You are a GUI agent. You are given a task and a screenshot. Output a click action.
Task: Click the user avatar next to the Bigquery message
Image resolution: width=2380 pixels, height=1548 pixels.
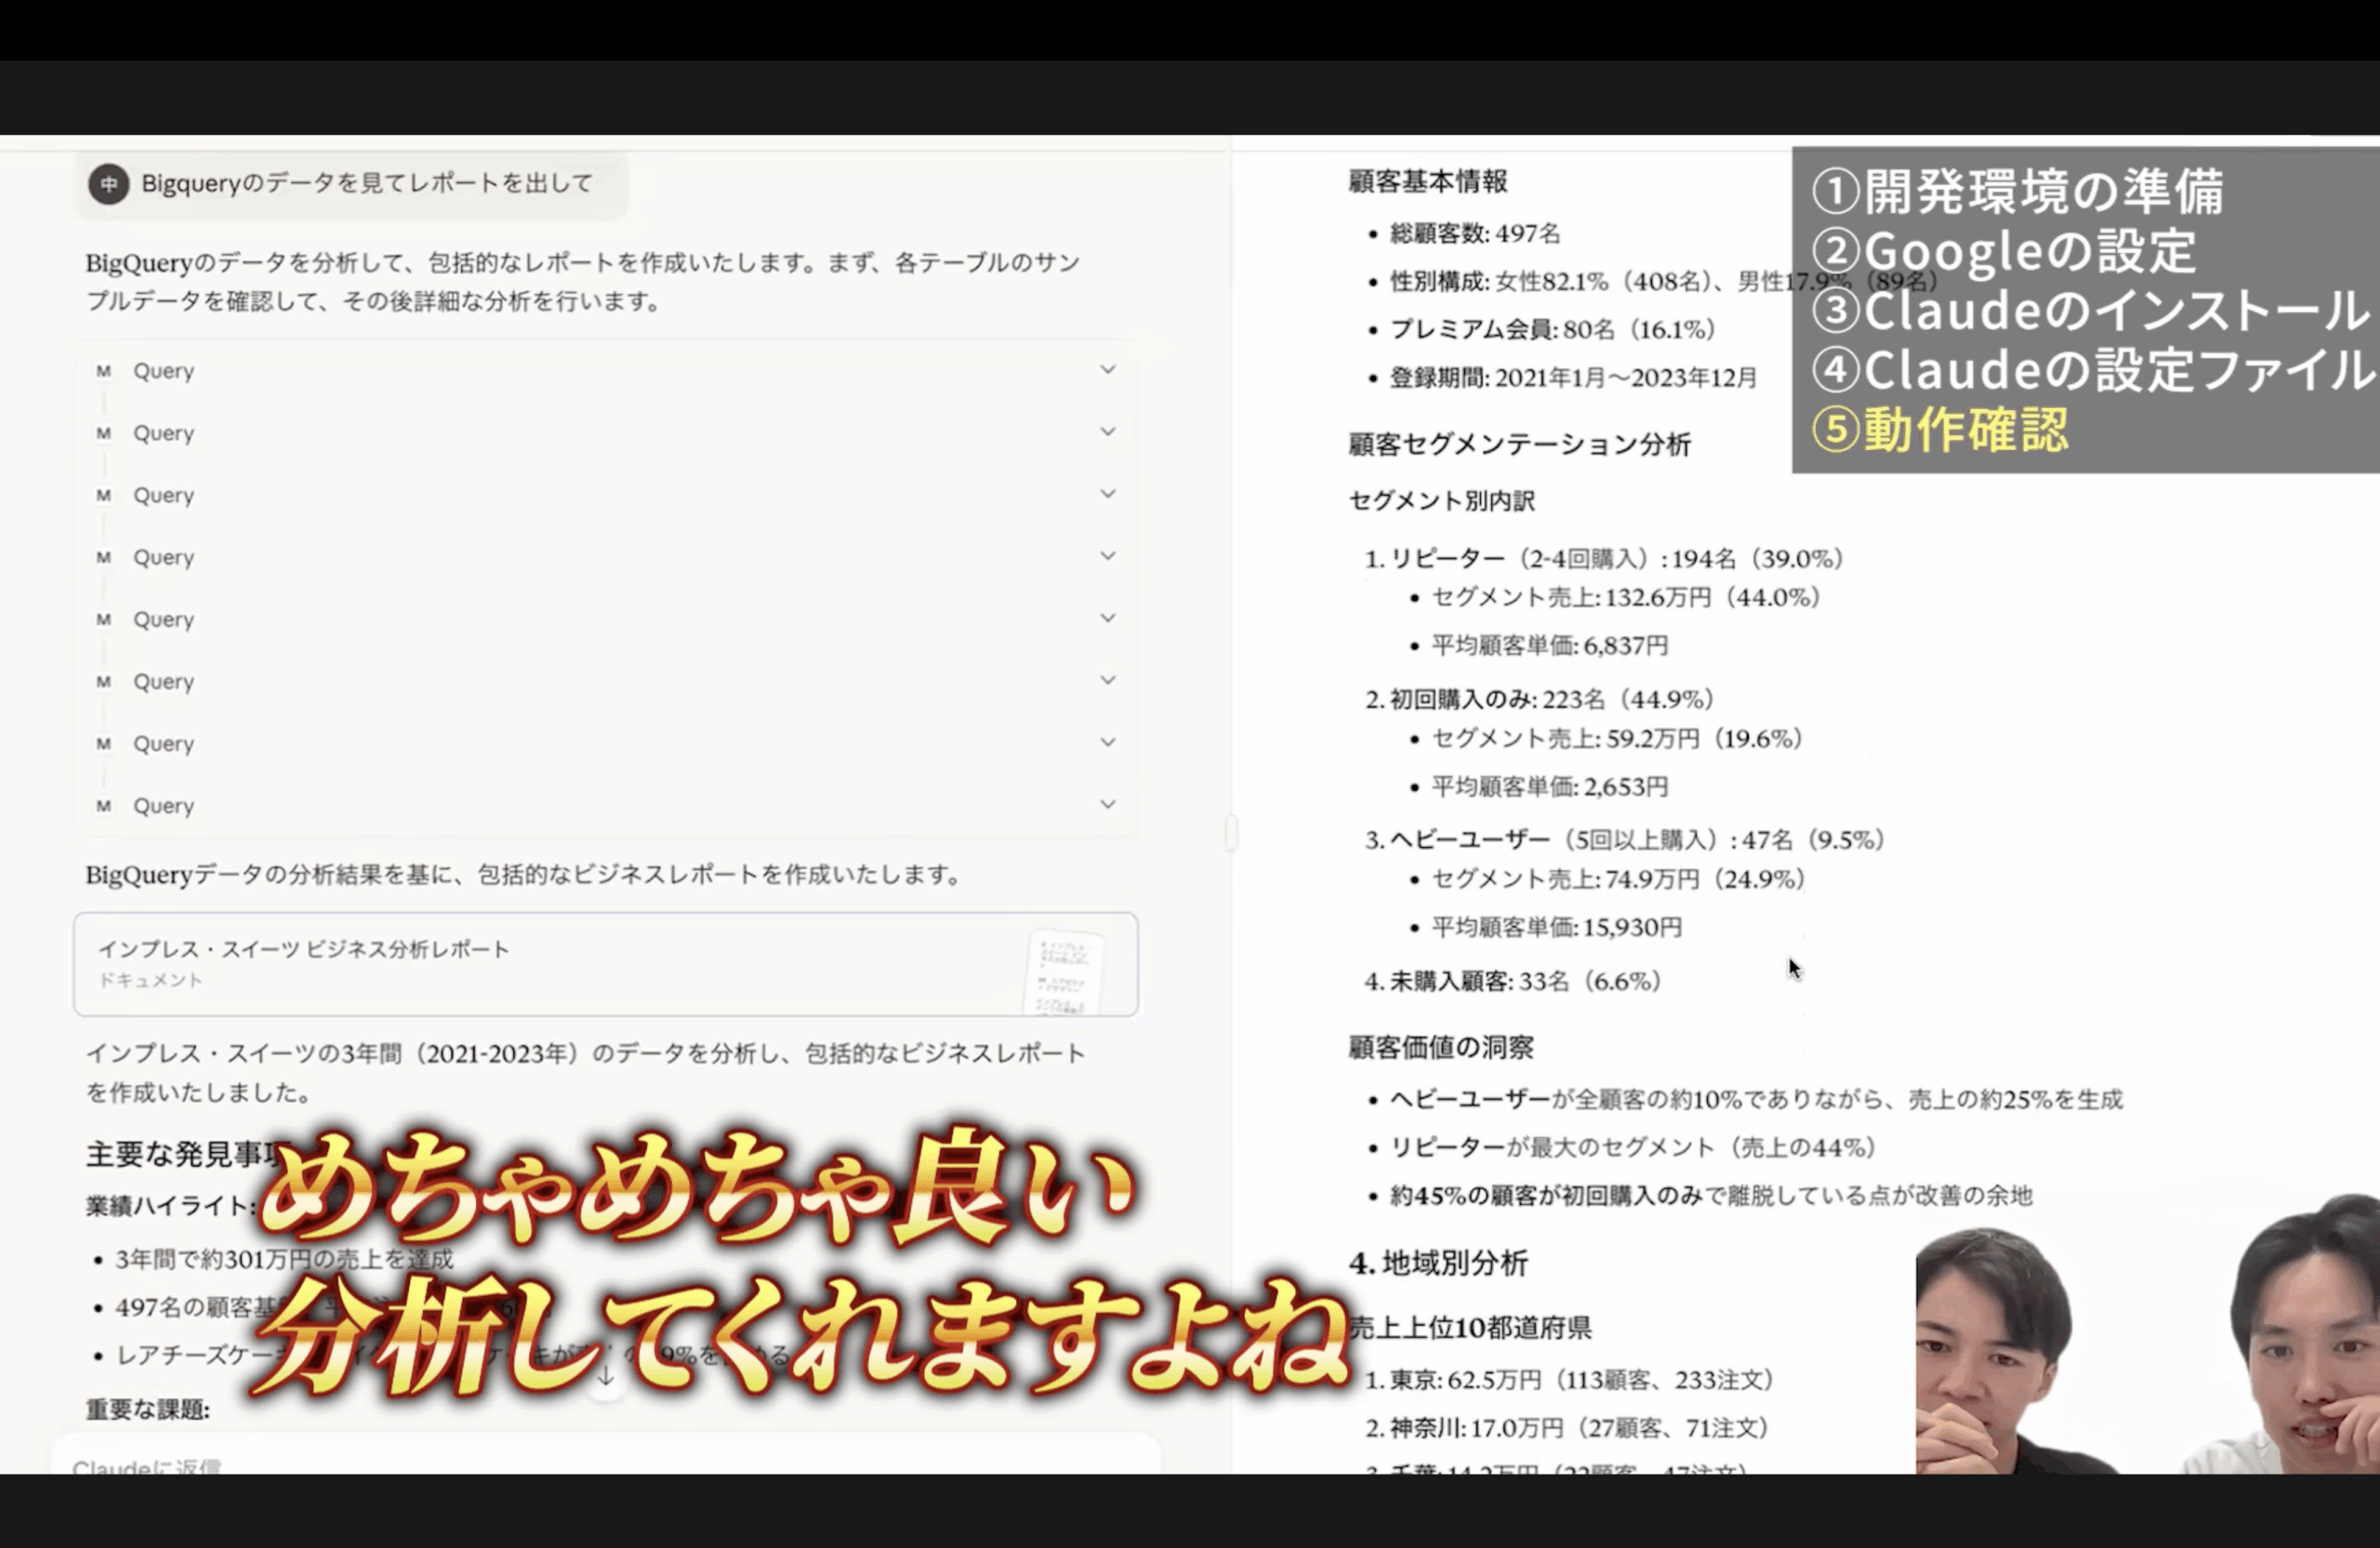(108, 184)
